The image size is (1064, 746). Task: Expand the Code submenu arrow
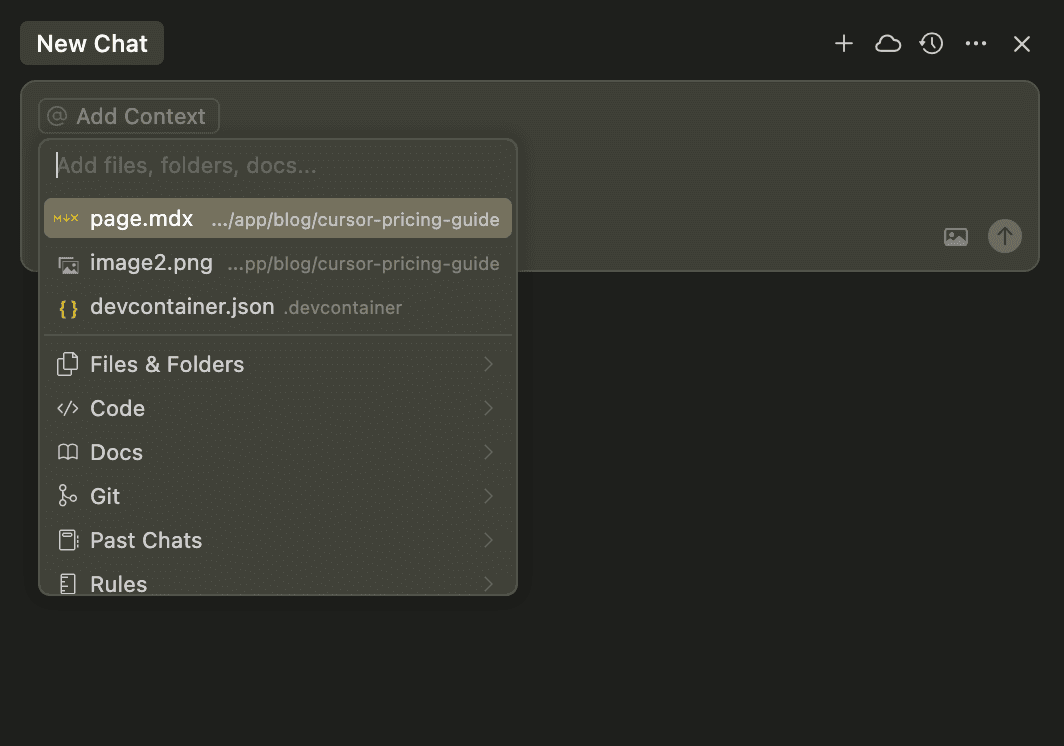tap(489, 409)
